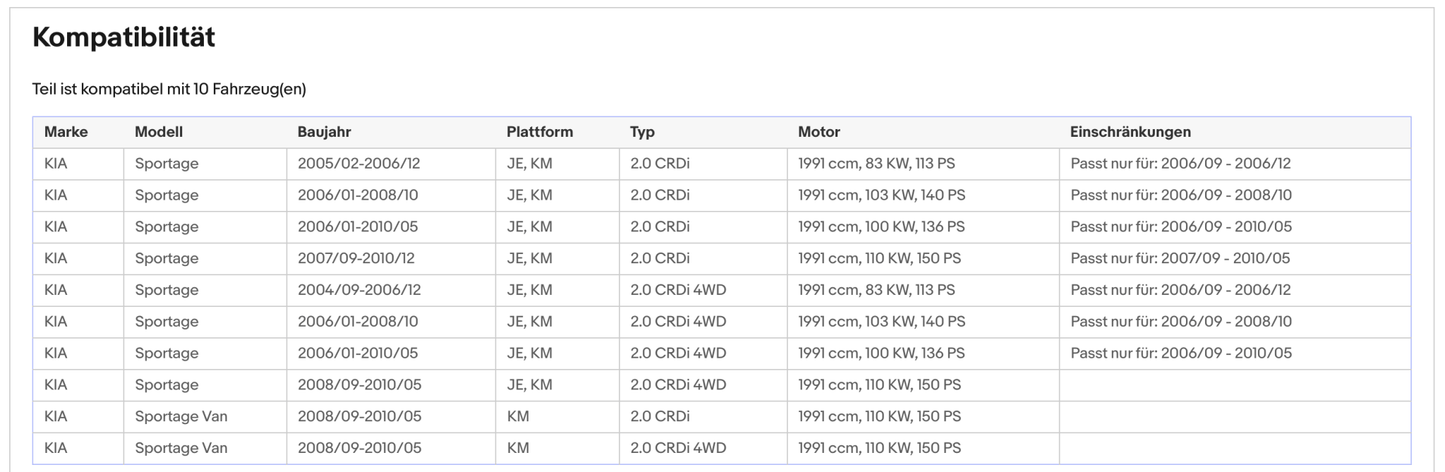The image size is (1445, 472).
Task: Select Sportage Van in the 2.0 CRDi 4WD row
Action: click(181, 448)
